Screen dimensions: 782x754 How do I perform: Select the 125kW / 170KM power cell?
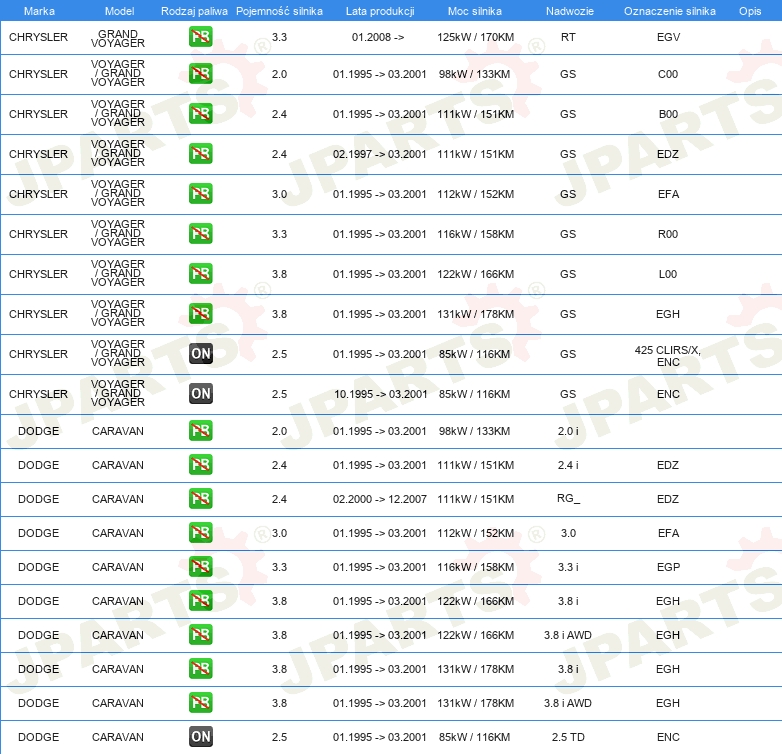(x=475, y=38)
